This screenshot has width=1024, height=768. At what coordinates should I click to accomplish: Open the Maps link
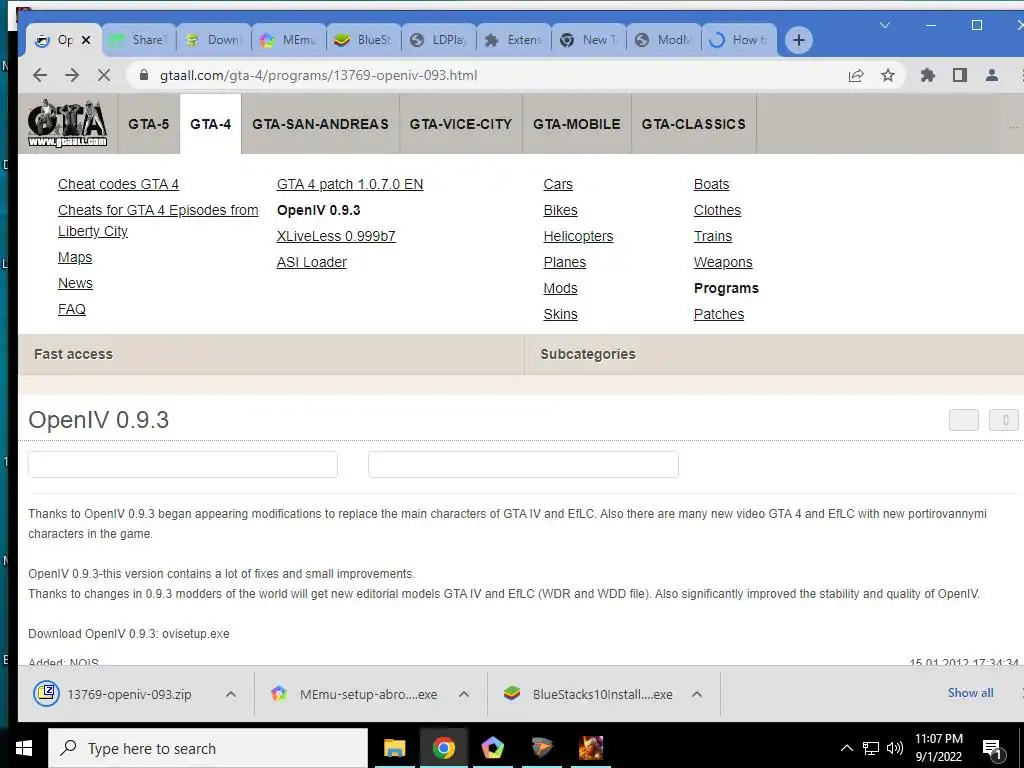(x=75, y=257)
